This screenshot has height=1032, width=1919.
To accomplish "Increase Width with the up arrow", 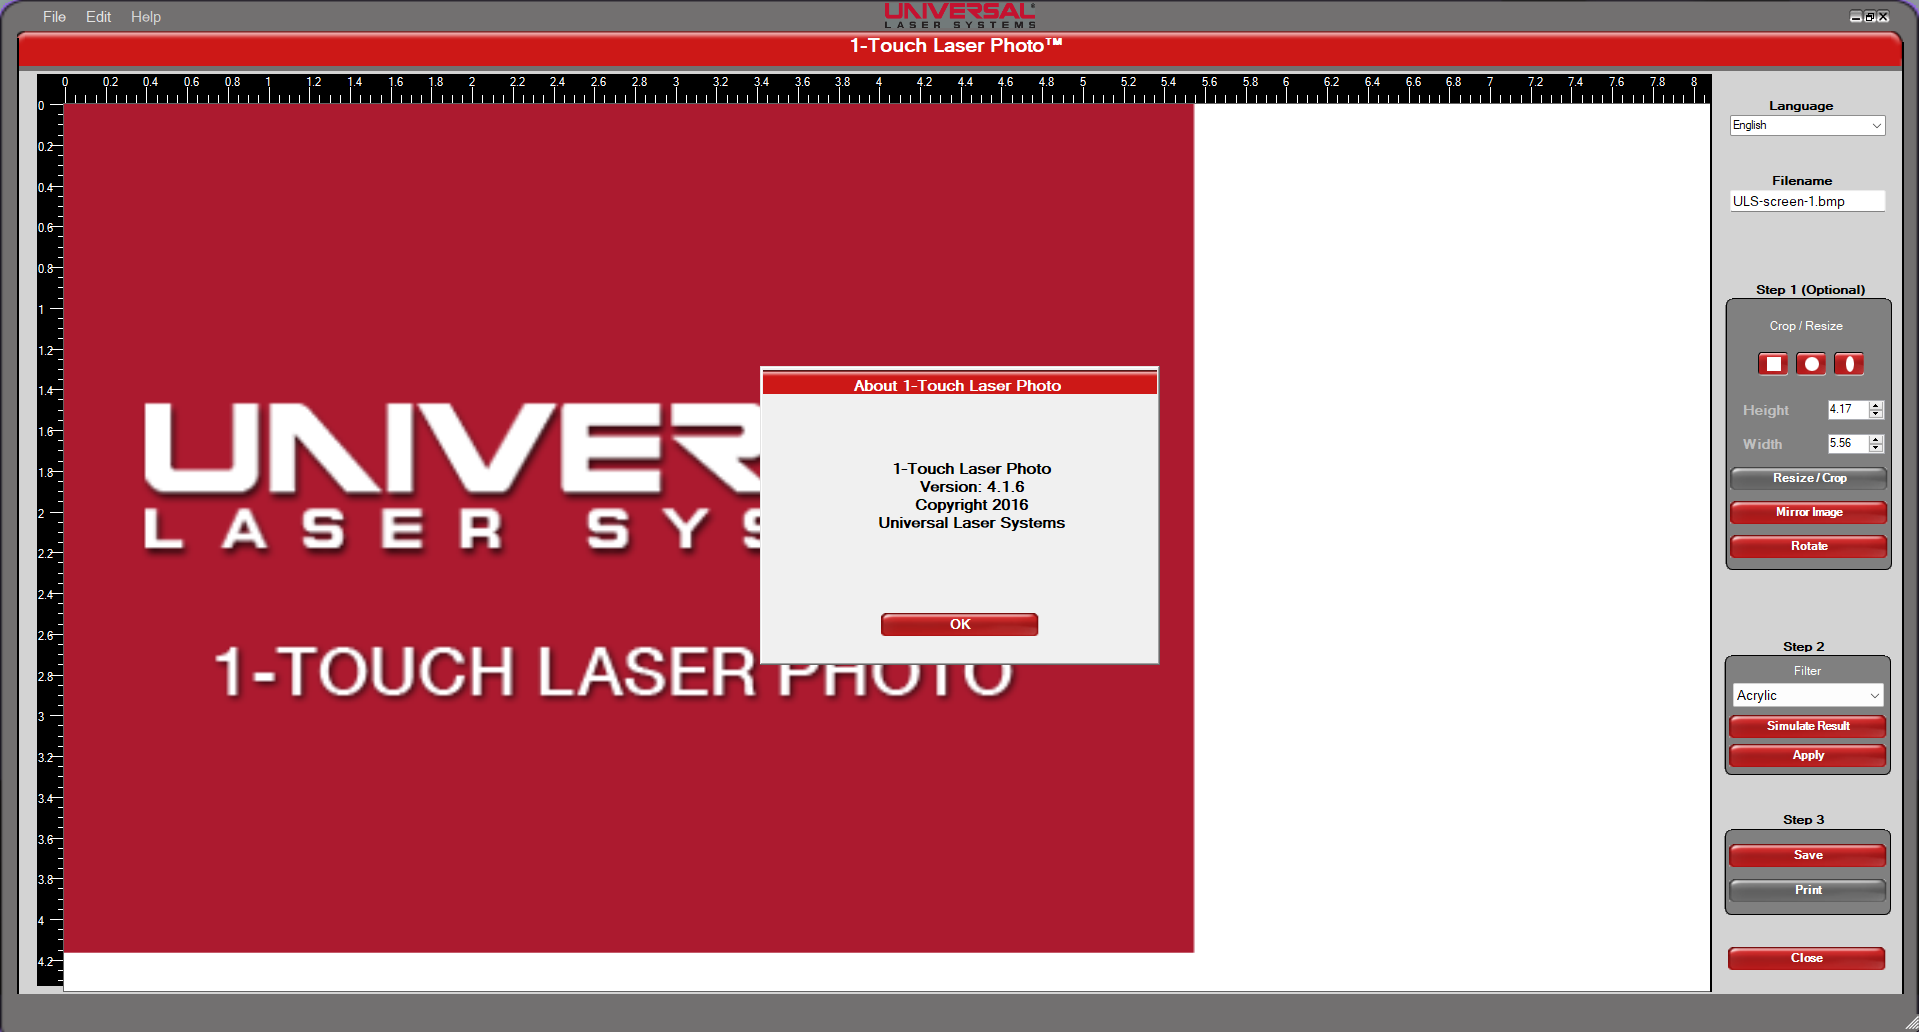I will [x=1876, y=439].
